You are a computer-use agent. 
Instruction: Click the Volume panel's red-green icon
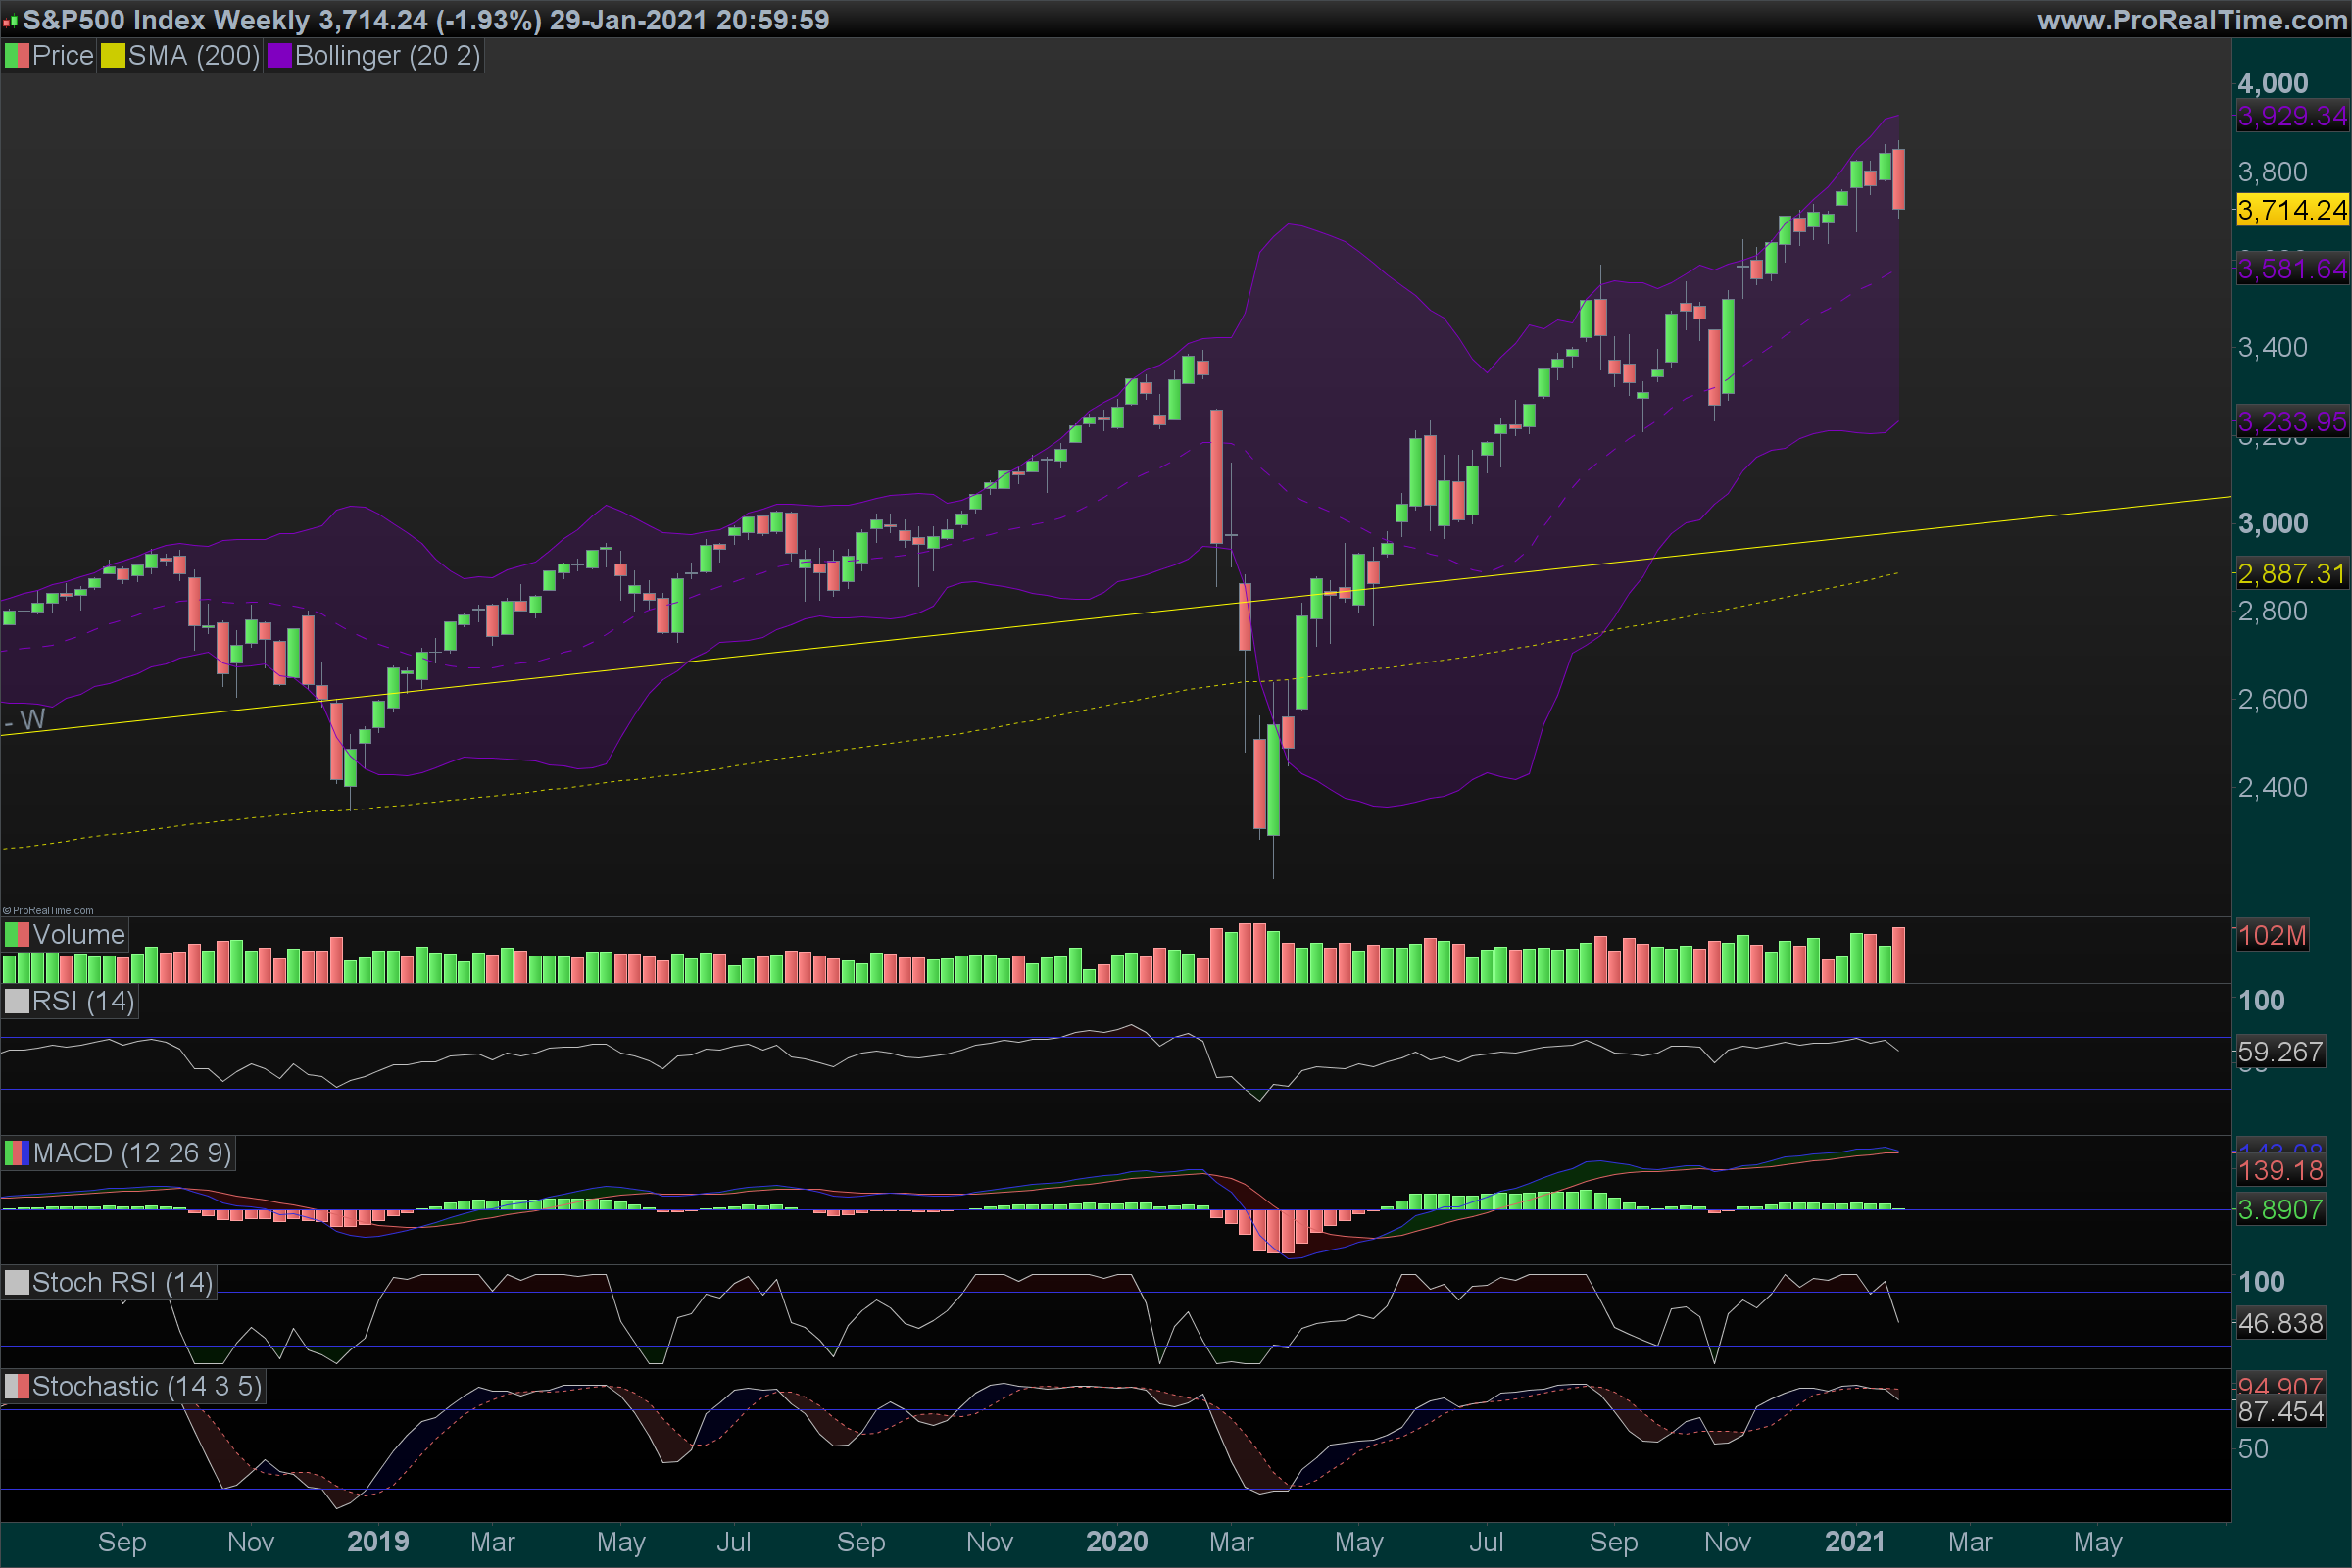[x=16, y=935]
